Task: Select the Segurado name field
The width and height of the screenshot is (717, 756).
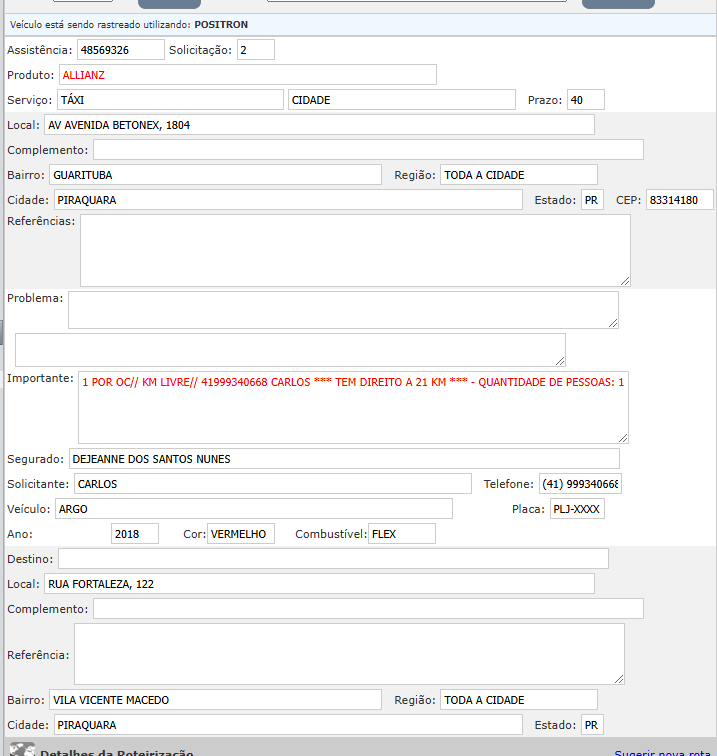Action: click(343, 459)
